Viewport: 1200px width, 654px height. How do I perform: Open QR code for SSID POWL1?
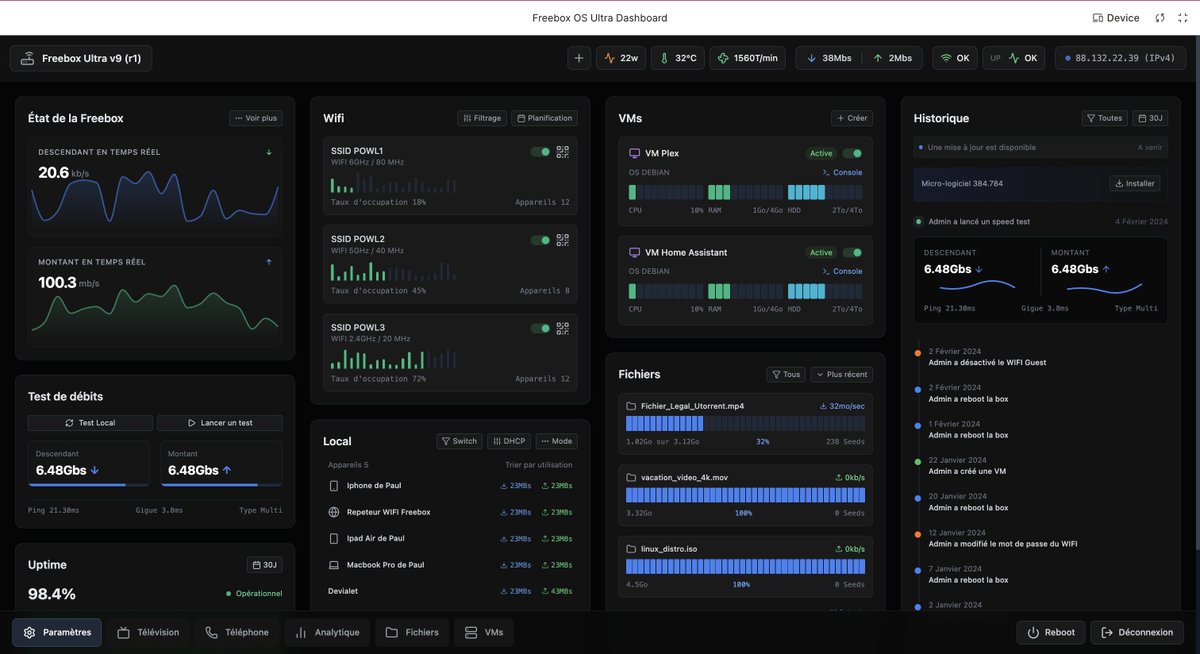pos(563,152)
